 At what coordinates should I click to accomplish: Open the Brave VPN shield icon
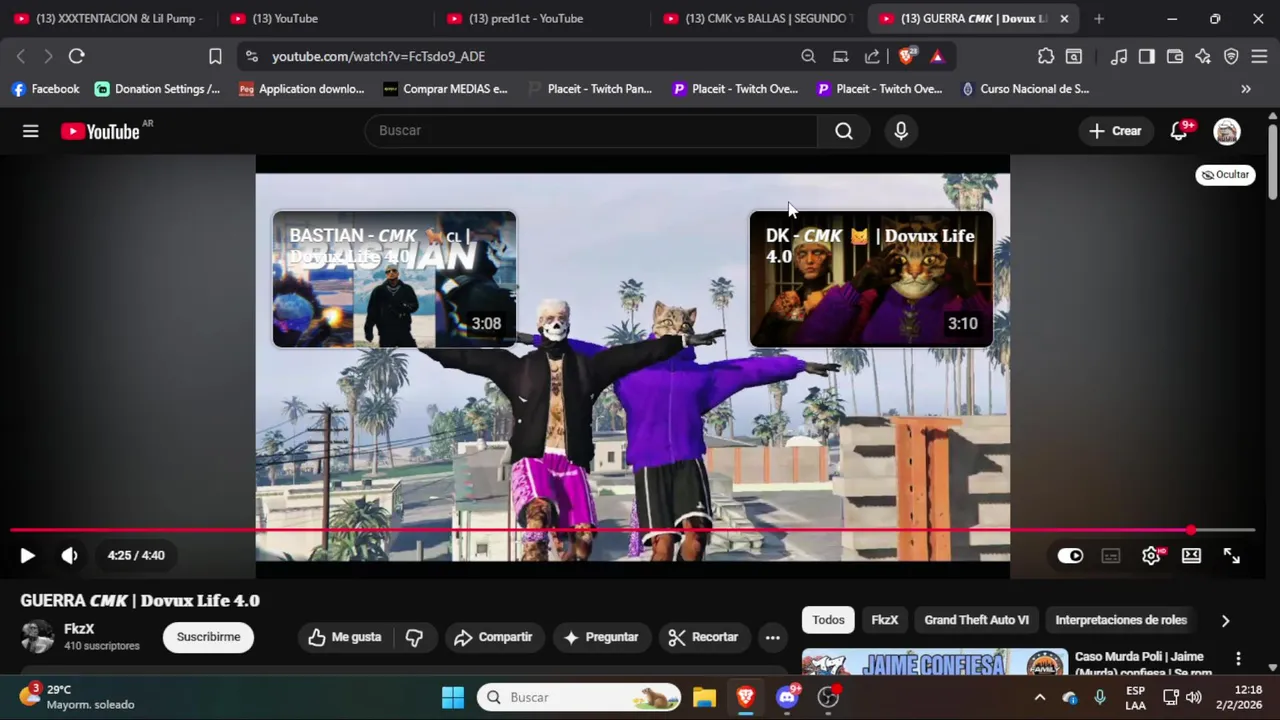tap(1231, 57)
